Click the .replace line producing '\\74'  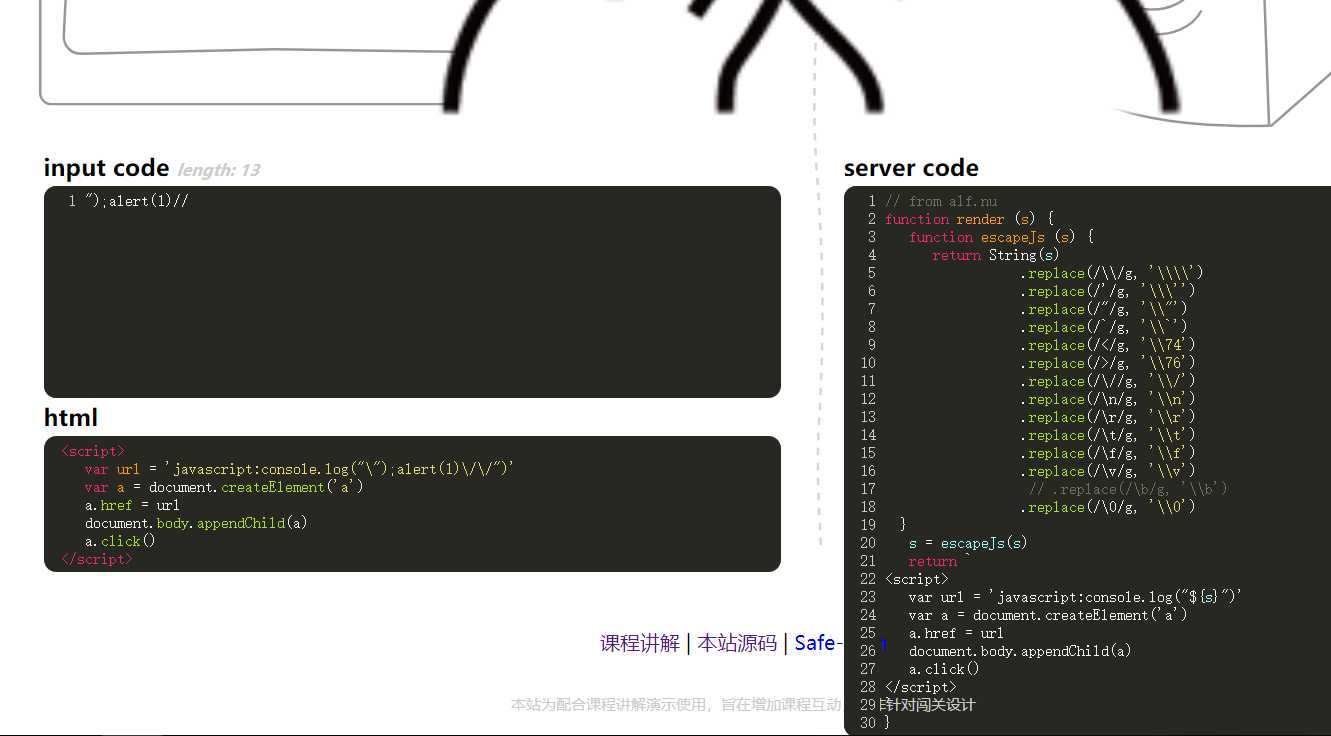[1108, 345]
